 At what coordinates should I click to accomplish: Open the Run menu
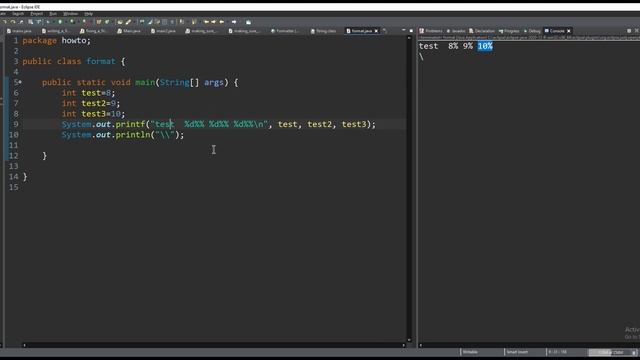[x=53, y=14]
